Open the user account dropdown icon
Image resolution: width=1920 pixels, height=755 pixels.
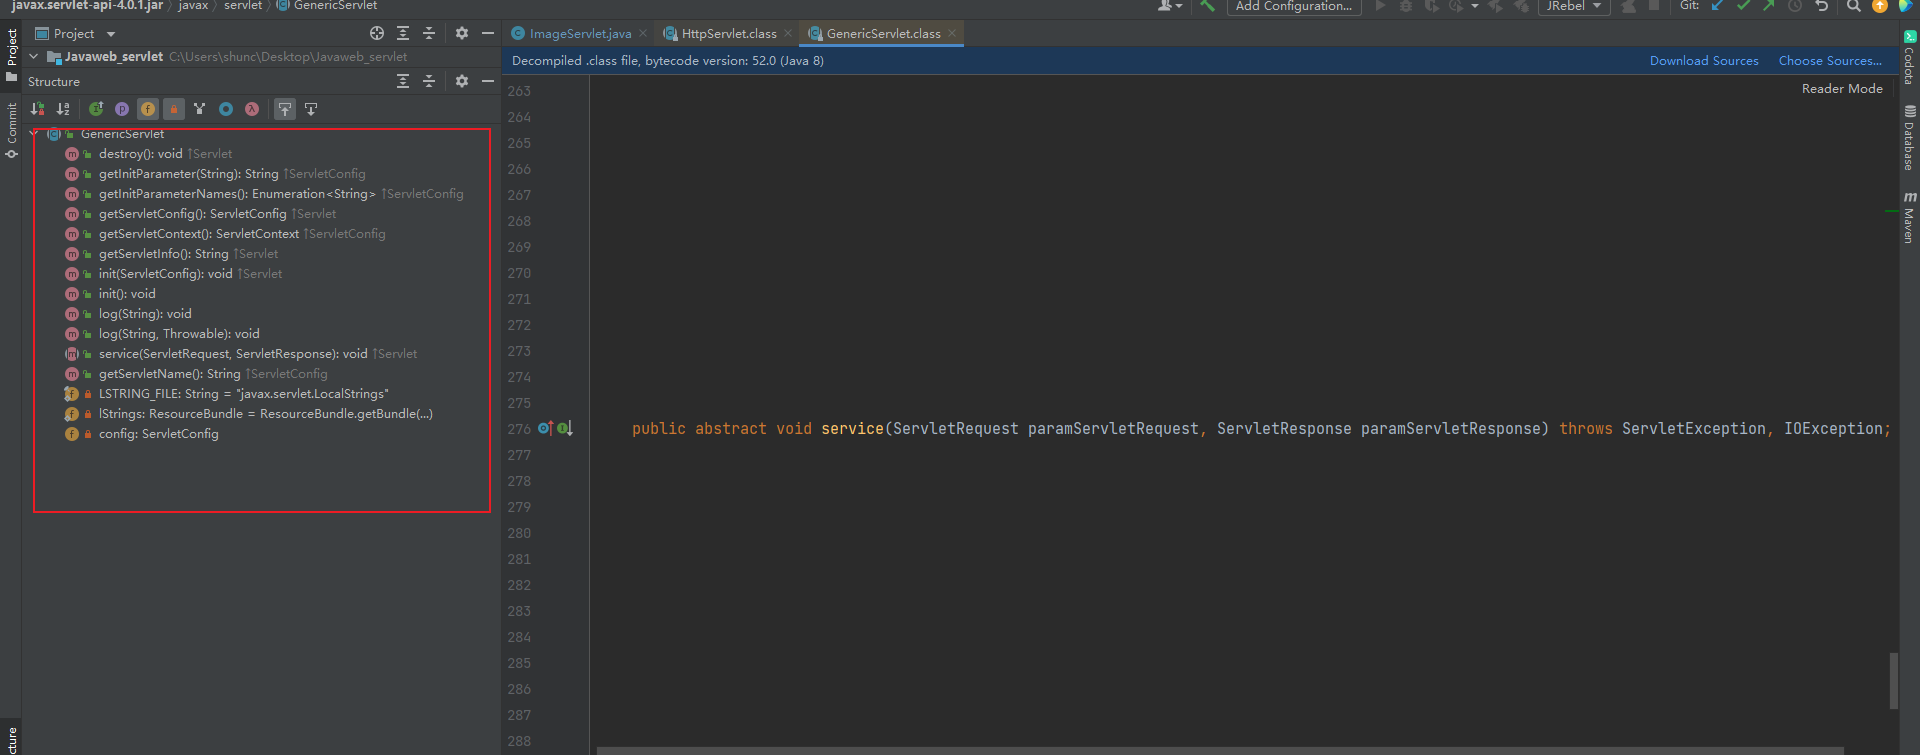tap(1169, 6)
